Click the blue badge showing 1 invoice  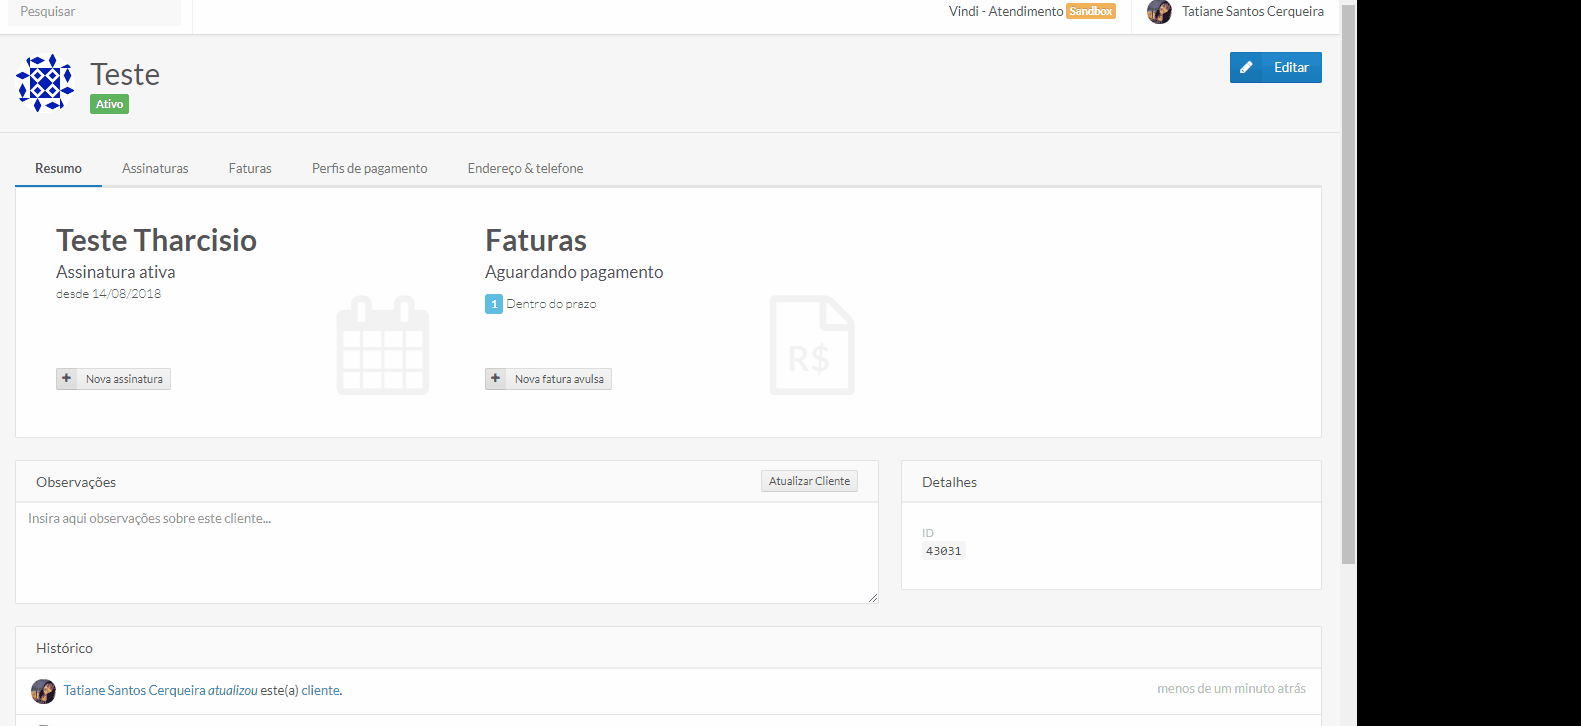point(494,304)
